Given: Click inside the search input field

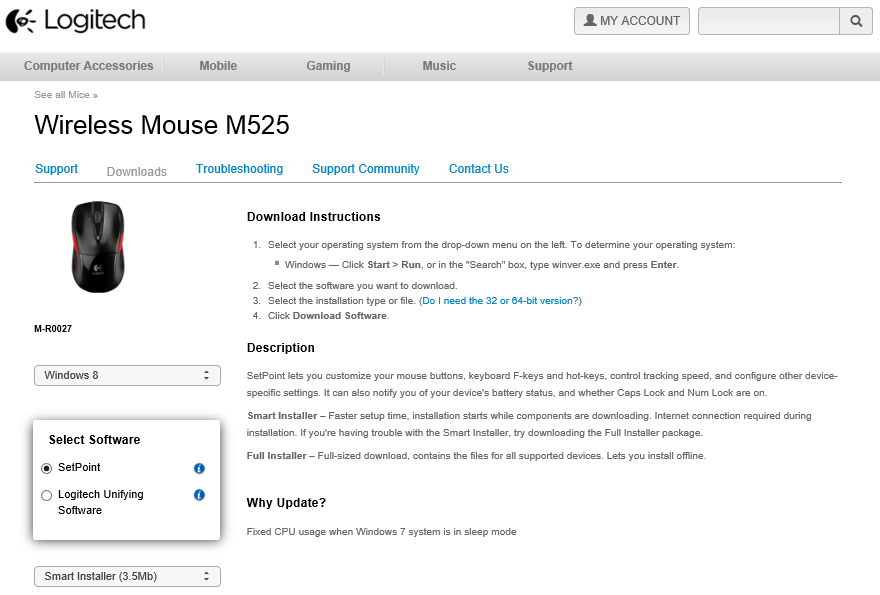Looking at the screenshot, I should click(768, 20).
